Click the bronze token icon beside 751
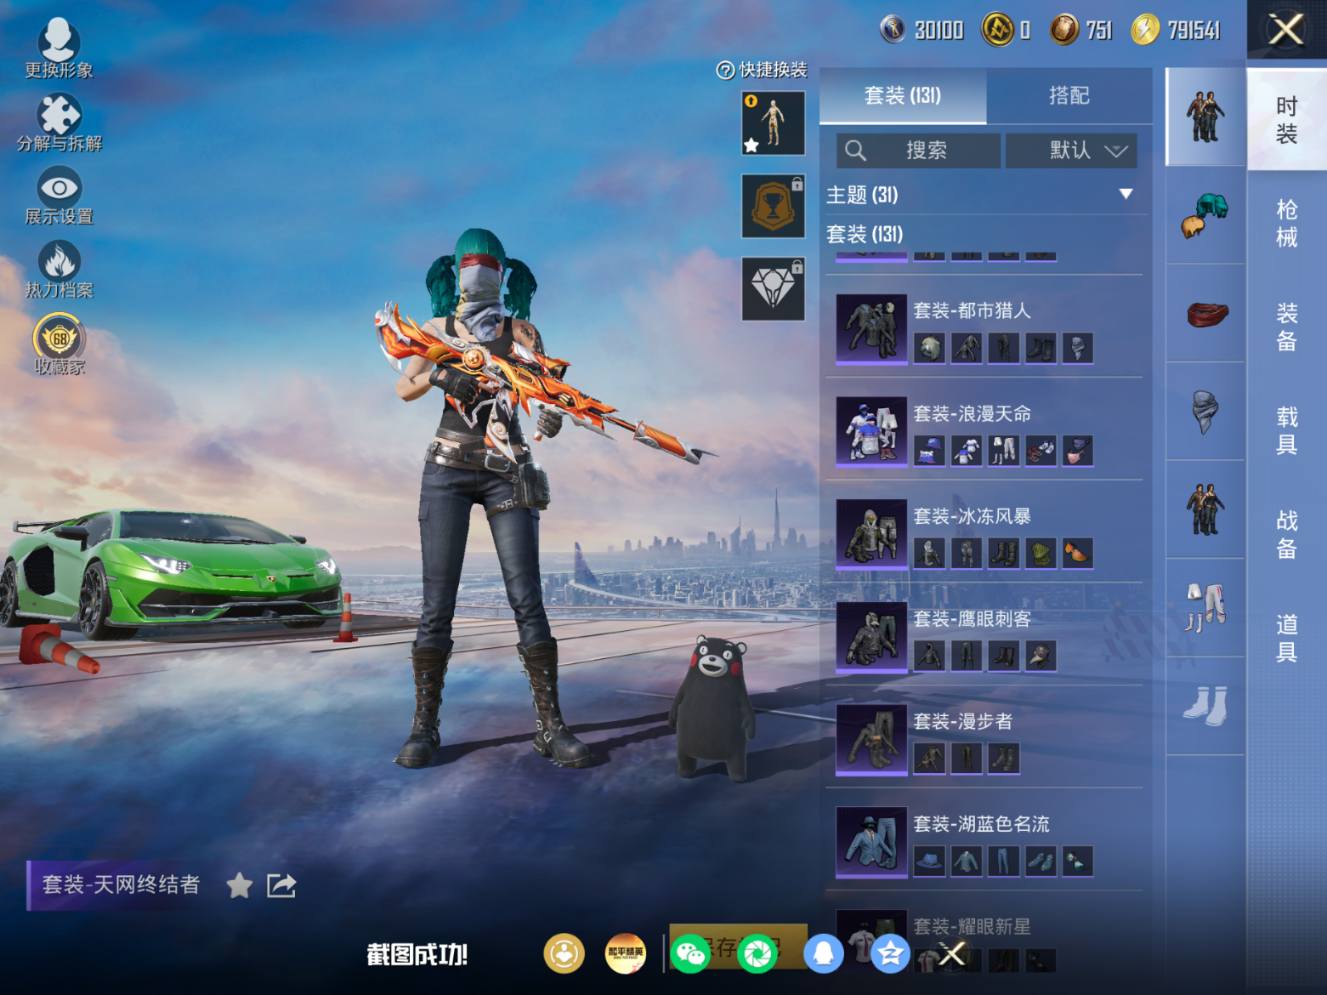Screen dimensions: 1327x995 point(1065,30)
